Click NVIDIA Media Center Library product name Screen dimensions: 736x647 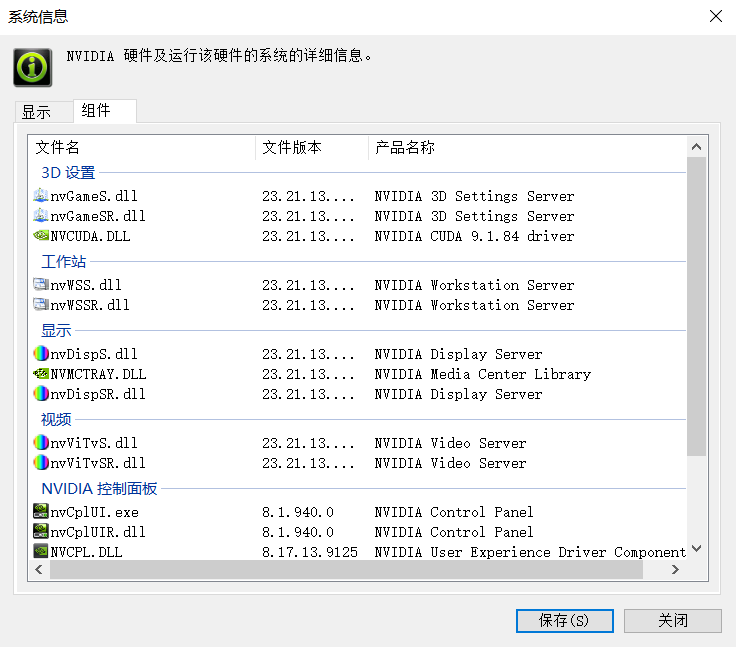[x=483, y=374]
